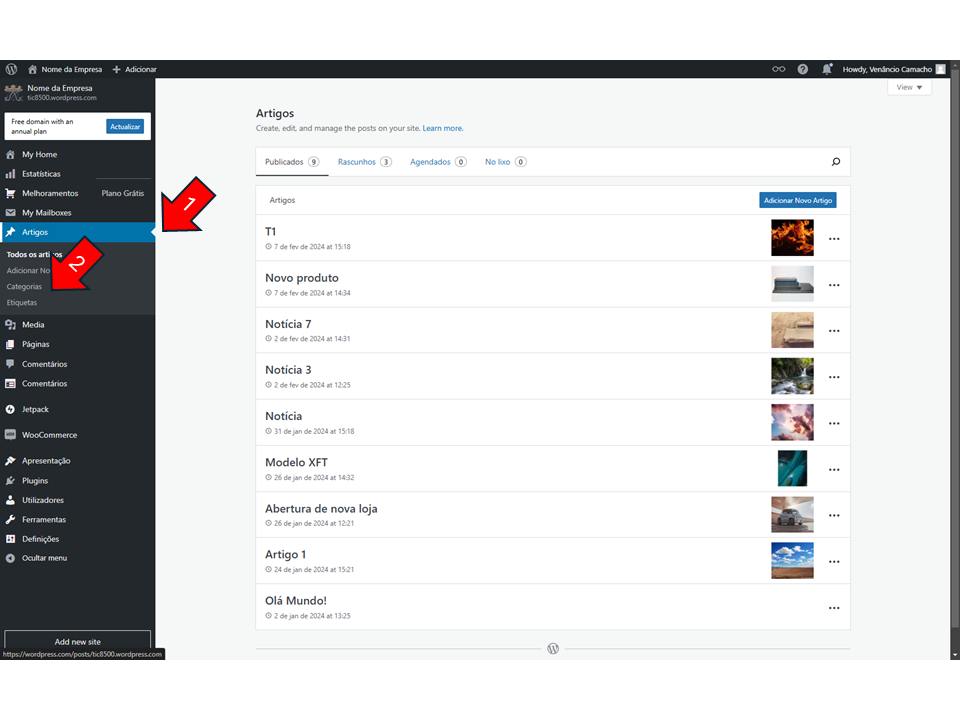The width and height of the screenshot is (960, 720).
Task: Open Etiquetas in the Artigos submenu
Action: 22,302
